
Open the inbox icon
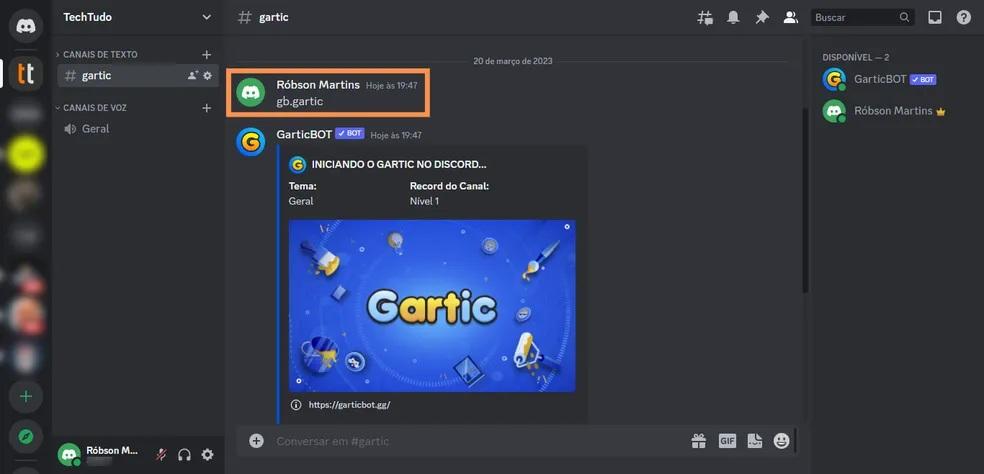click(x=934, y=18)
